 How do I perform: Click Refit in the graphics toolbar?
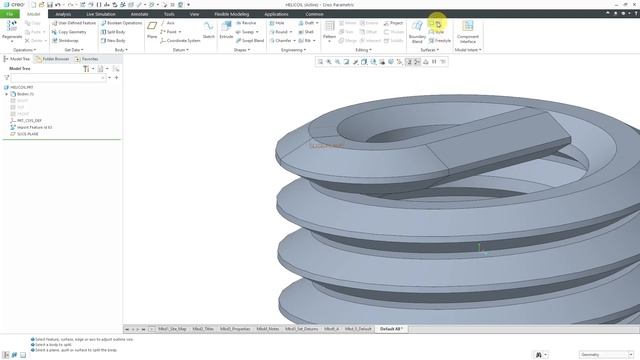coord(320,62)
